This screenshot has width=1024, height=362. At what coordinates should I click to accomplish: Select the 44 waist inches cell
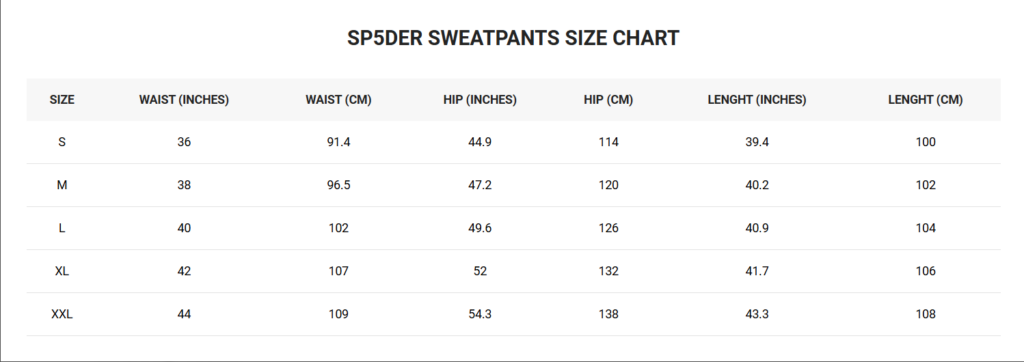(x=184, y=314)
